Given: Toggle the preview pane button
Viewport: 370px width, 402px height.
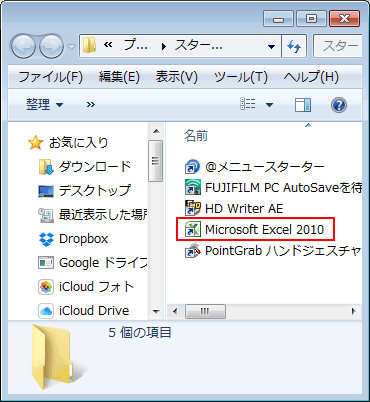Looking at the screenshot, I should (x=303, y=105).
